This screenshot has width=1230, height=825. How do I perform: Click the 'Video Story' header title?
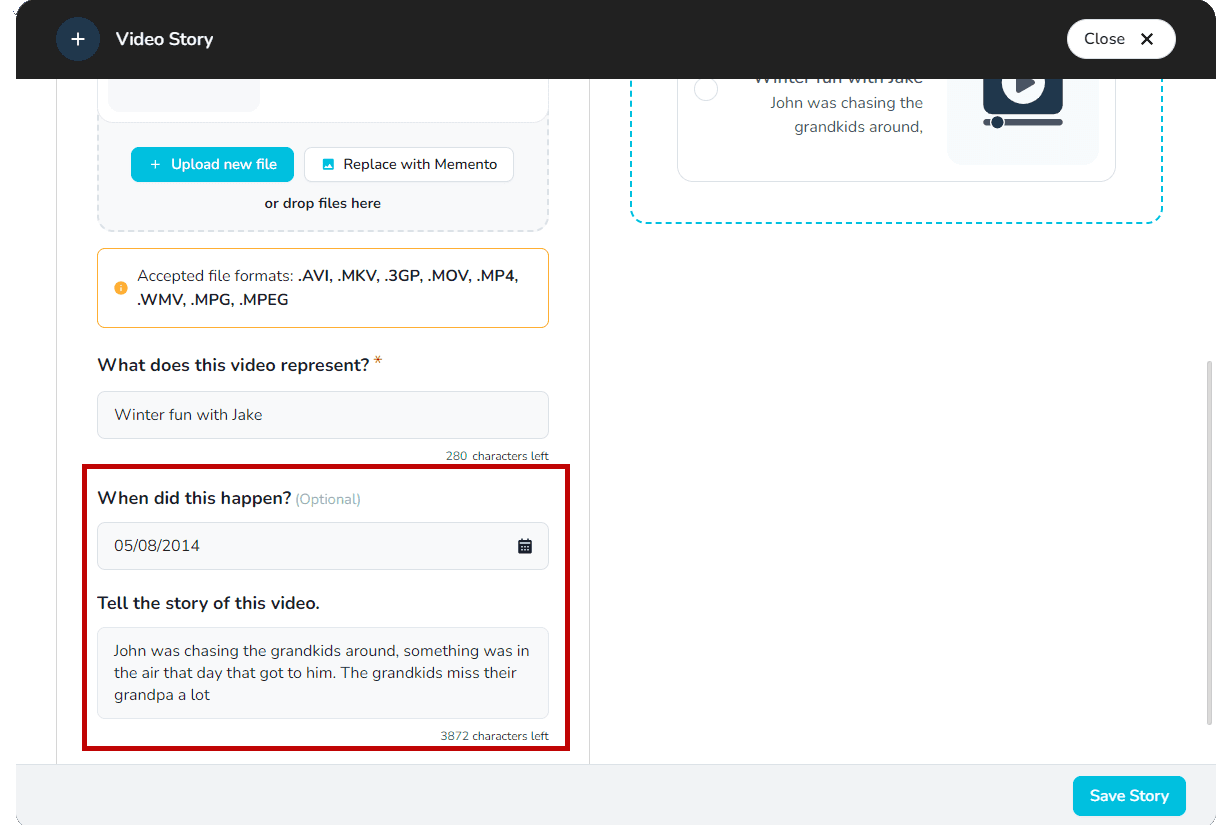click(164, 39)
